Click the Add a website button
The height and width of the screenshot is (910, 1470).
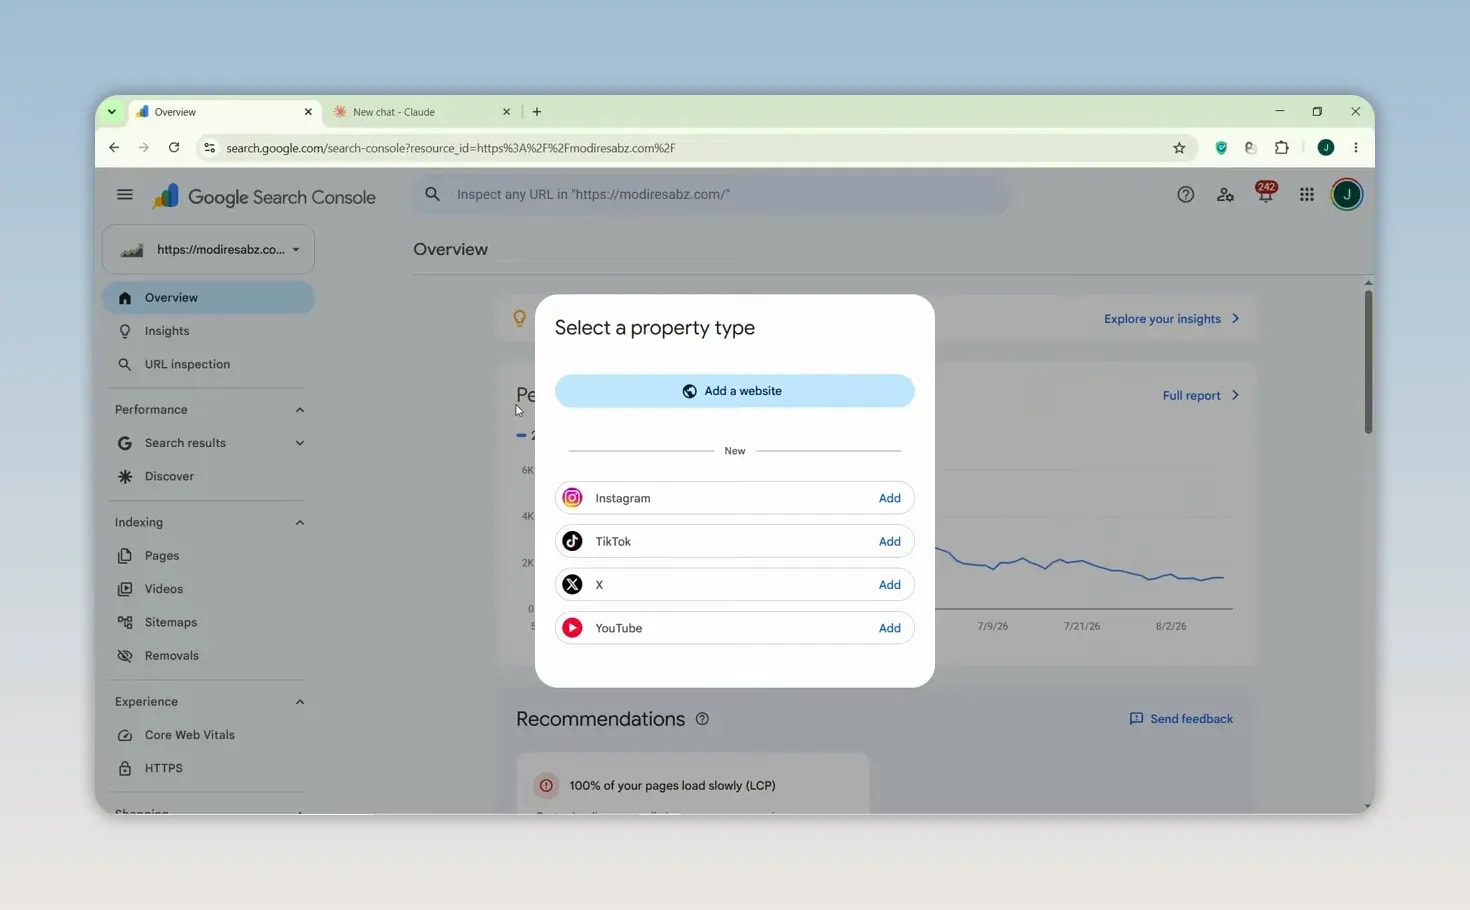pyautogui.click(x=735, y=391)
